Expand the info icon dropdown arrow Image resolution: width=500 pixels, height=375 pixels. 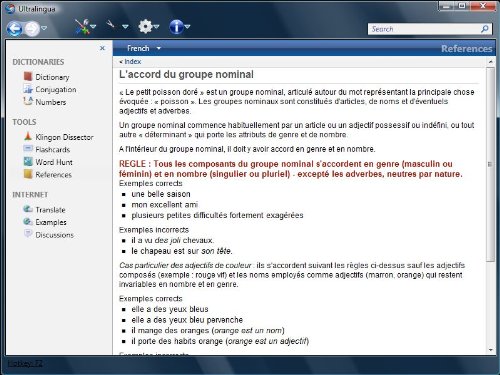pyautogui.click(x=187, y=26)
